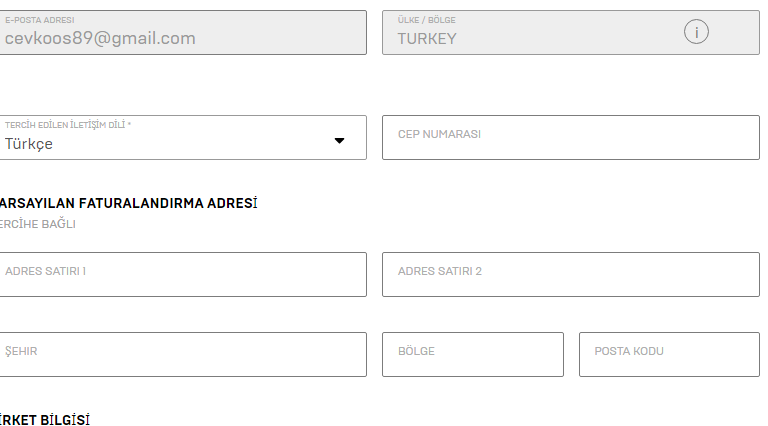The image size is (768, 426).
Task: Click the Bölge input field
Action: pyautogui.click(x=472, y=354)
